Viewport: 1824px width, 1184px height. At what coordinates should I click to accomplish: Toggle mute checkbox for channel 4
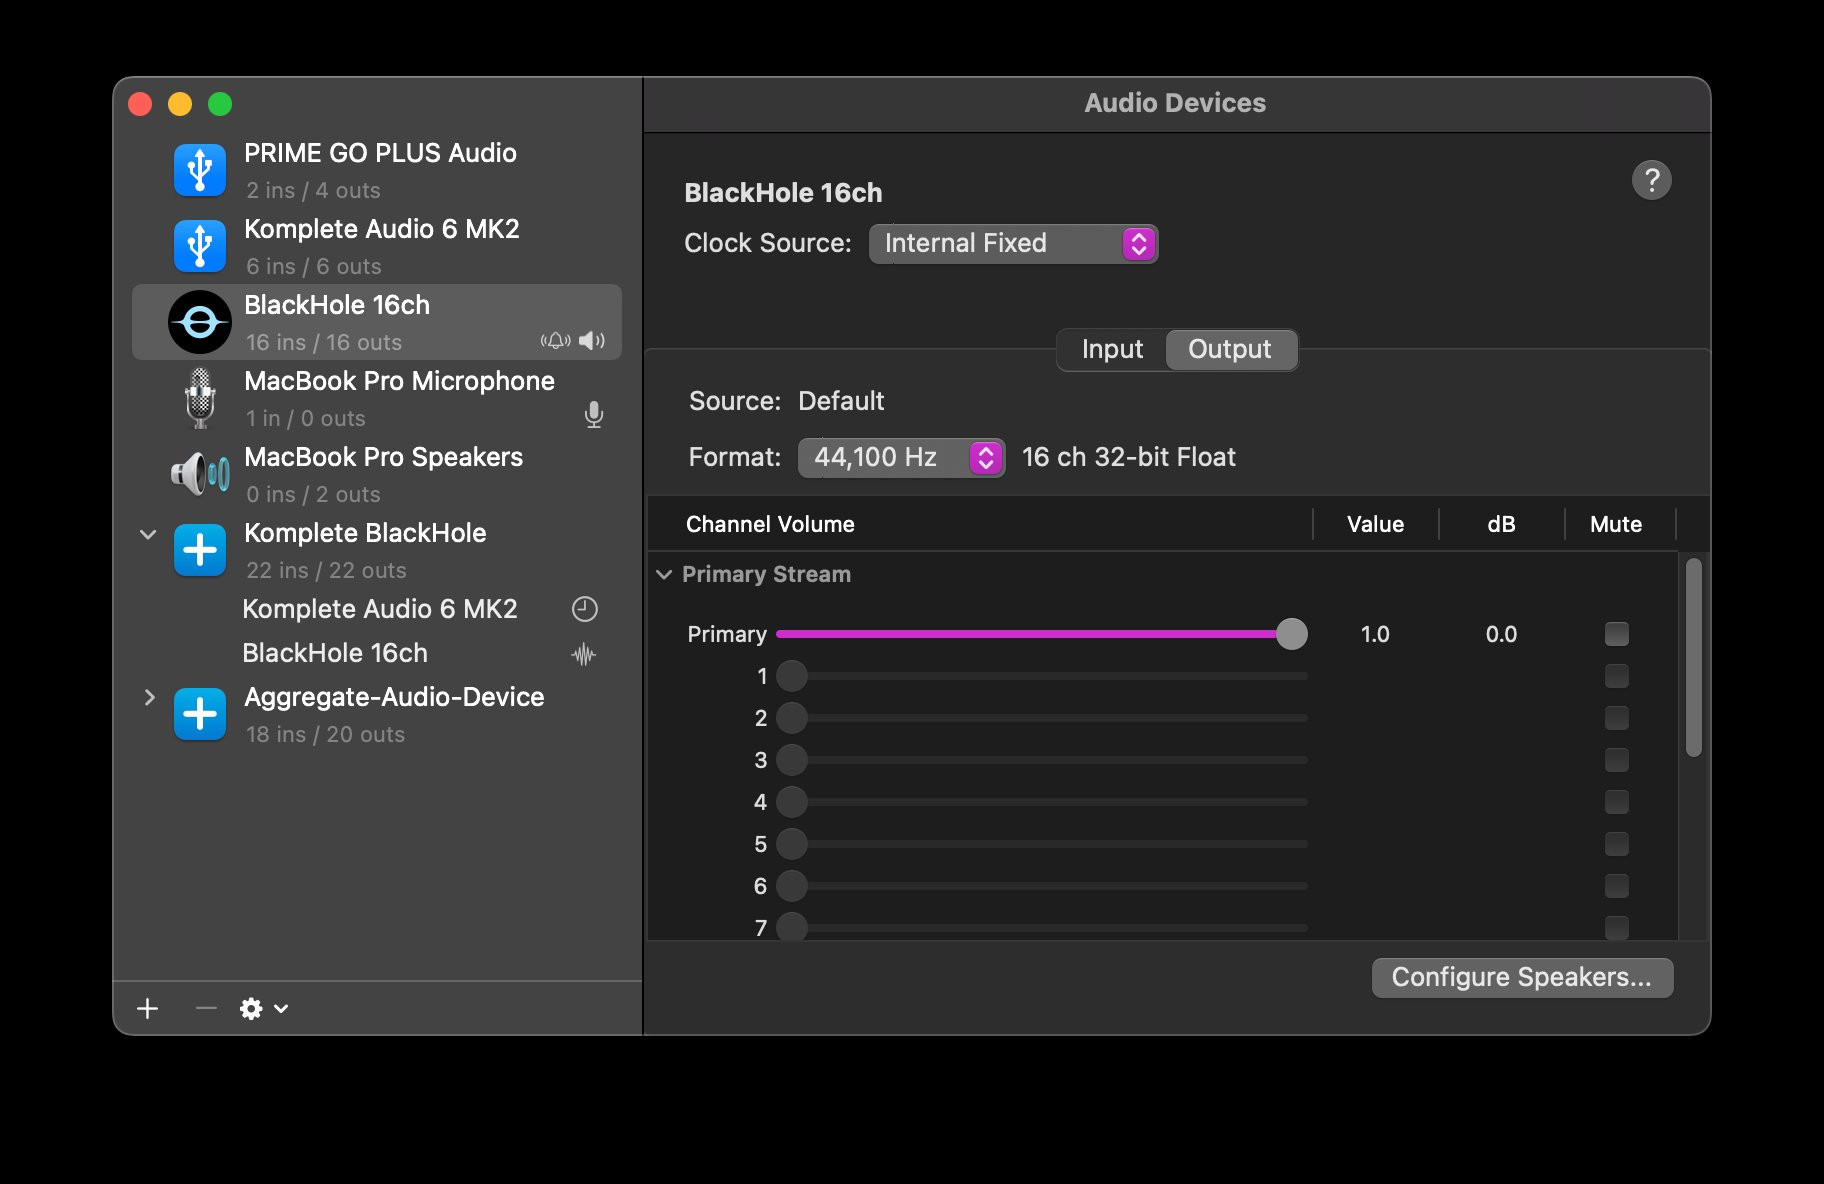coord(1617,802)
